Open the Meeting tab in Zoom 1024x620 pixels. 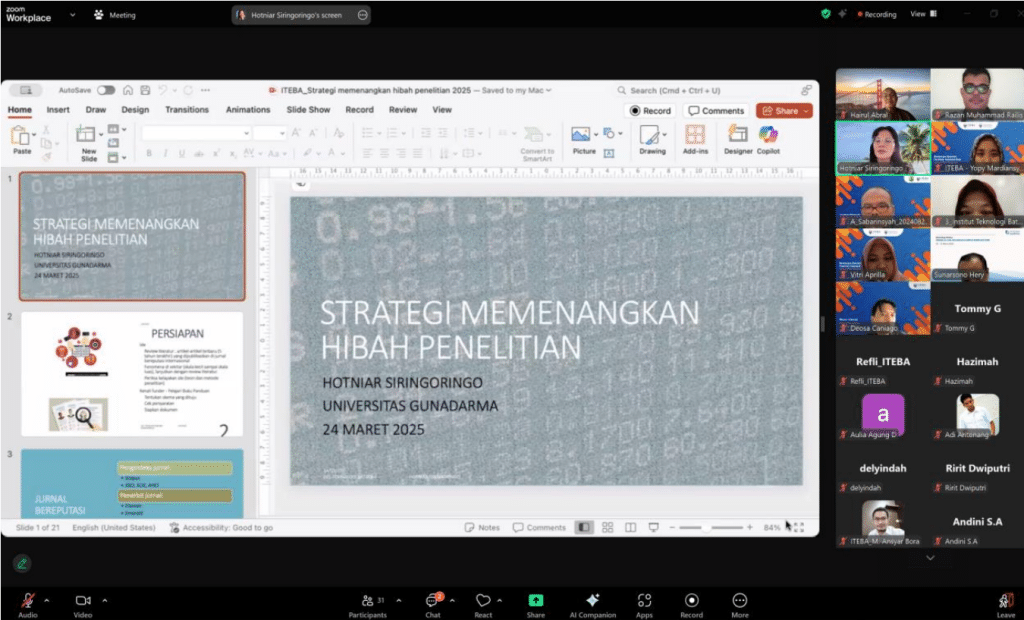(x=115, y=15)
